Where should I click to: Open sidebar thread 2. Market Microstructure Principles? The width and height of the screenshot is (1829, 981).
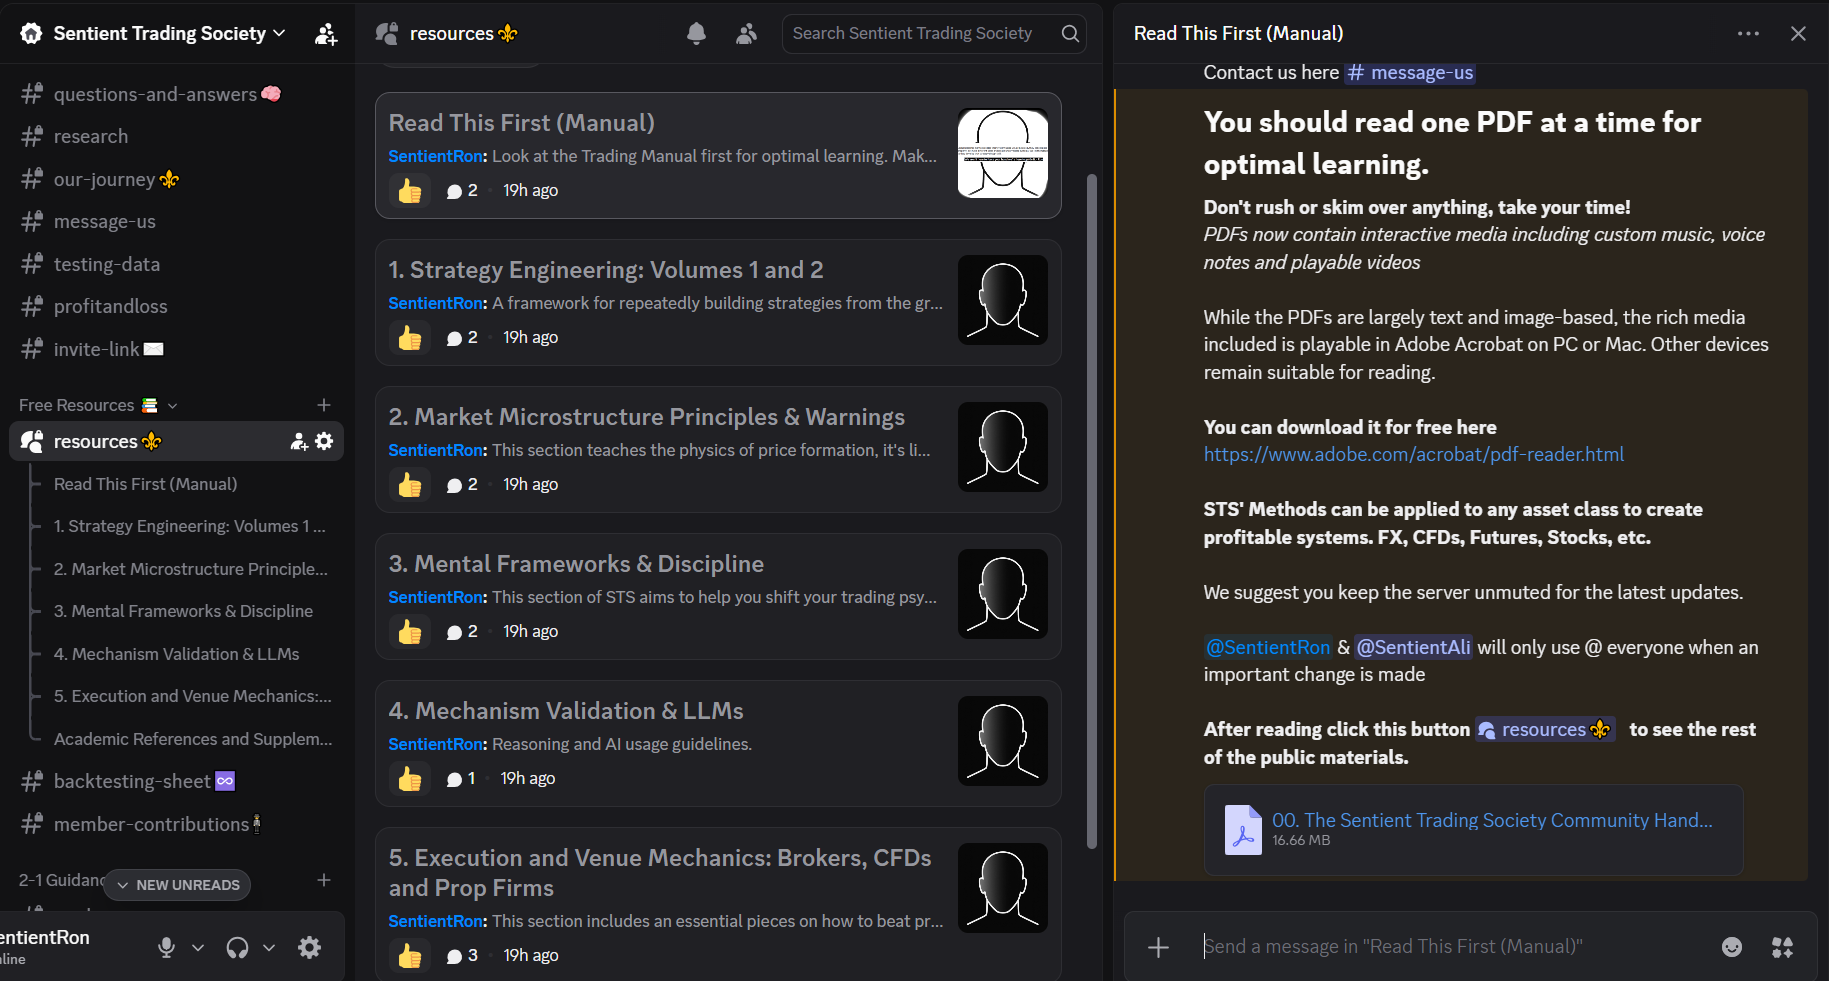pyautogui.click(x=191, y=569)
